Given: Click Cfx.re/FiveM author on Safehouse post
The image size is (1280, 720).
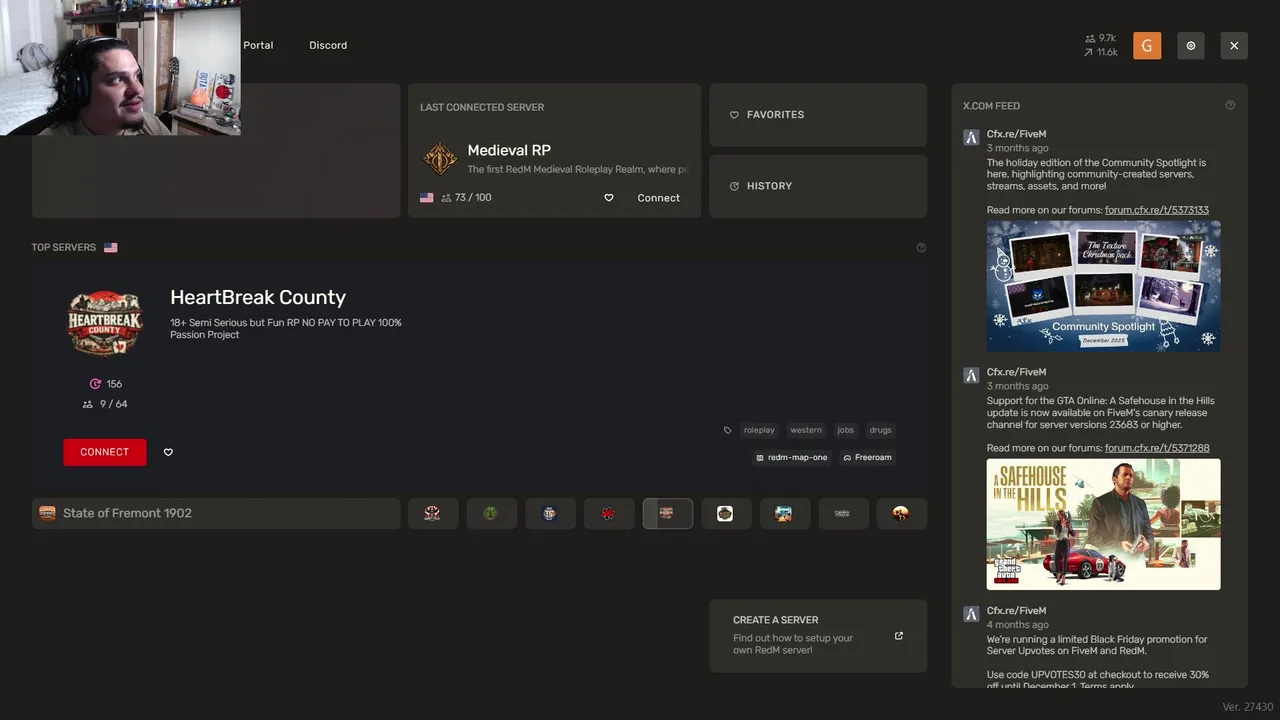Looking at the screenshot, I should 1016,372.
